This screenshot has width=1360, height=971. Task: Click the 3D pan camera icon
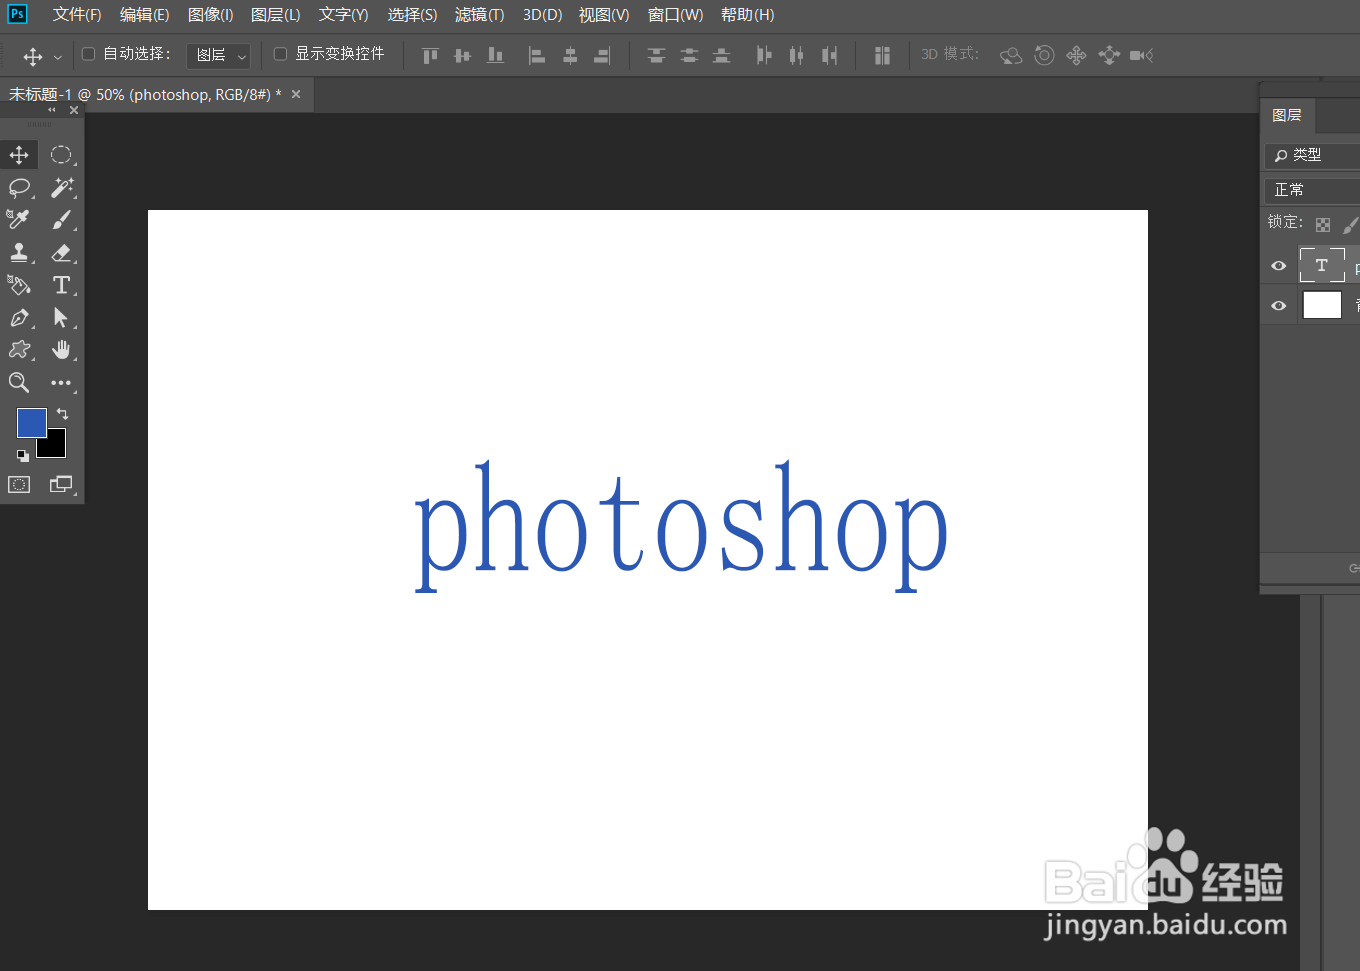(1076, 55)
